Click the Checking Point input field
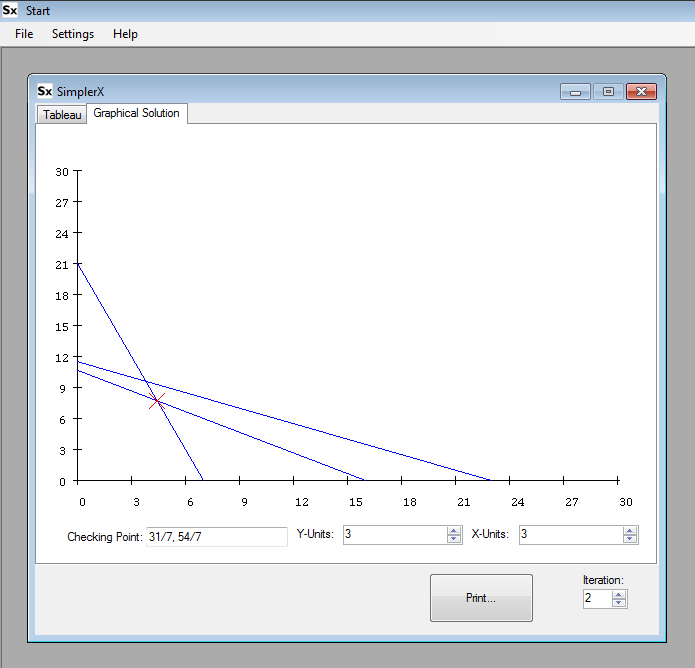Screen dimensions: 695x668 217,537
